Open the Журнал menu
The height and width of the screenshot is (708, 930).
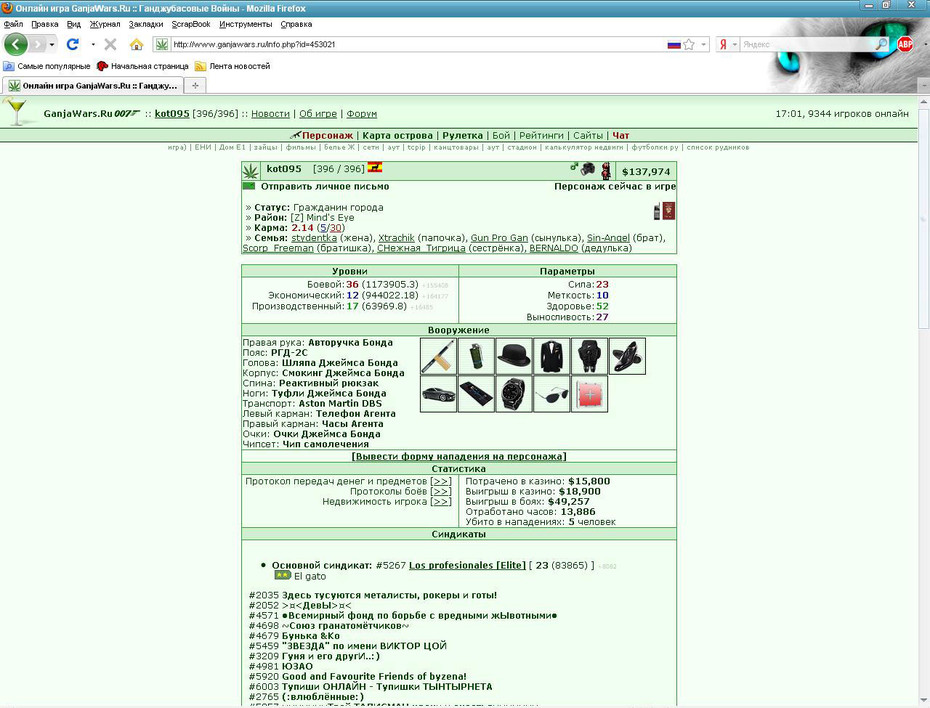(105, 24)
